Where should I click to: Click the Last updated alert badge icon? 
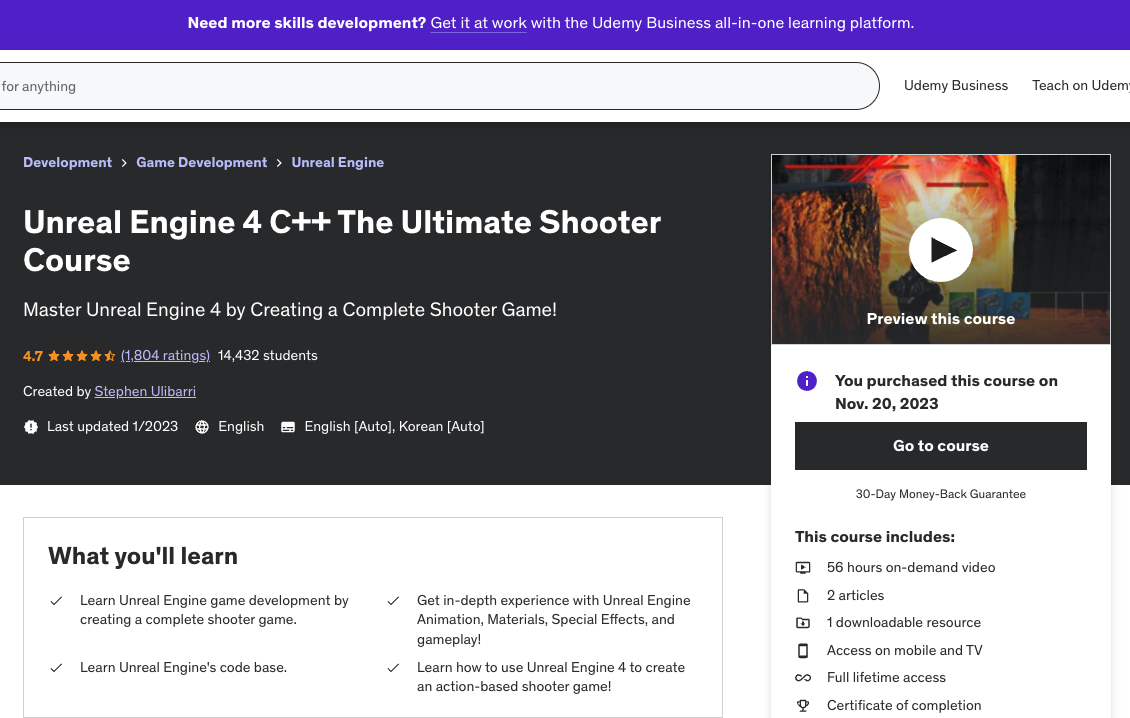tap(30, 427)
